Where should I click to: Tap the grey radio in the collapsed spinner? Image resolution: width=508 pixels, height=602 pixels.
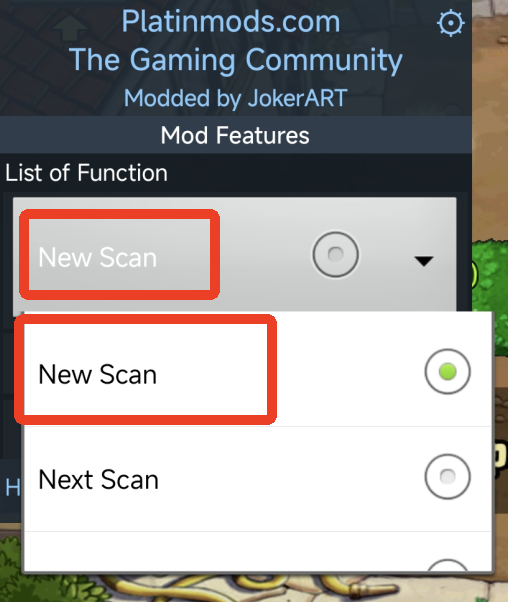pyautogui.click(x=336, y=254)
